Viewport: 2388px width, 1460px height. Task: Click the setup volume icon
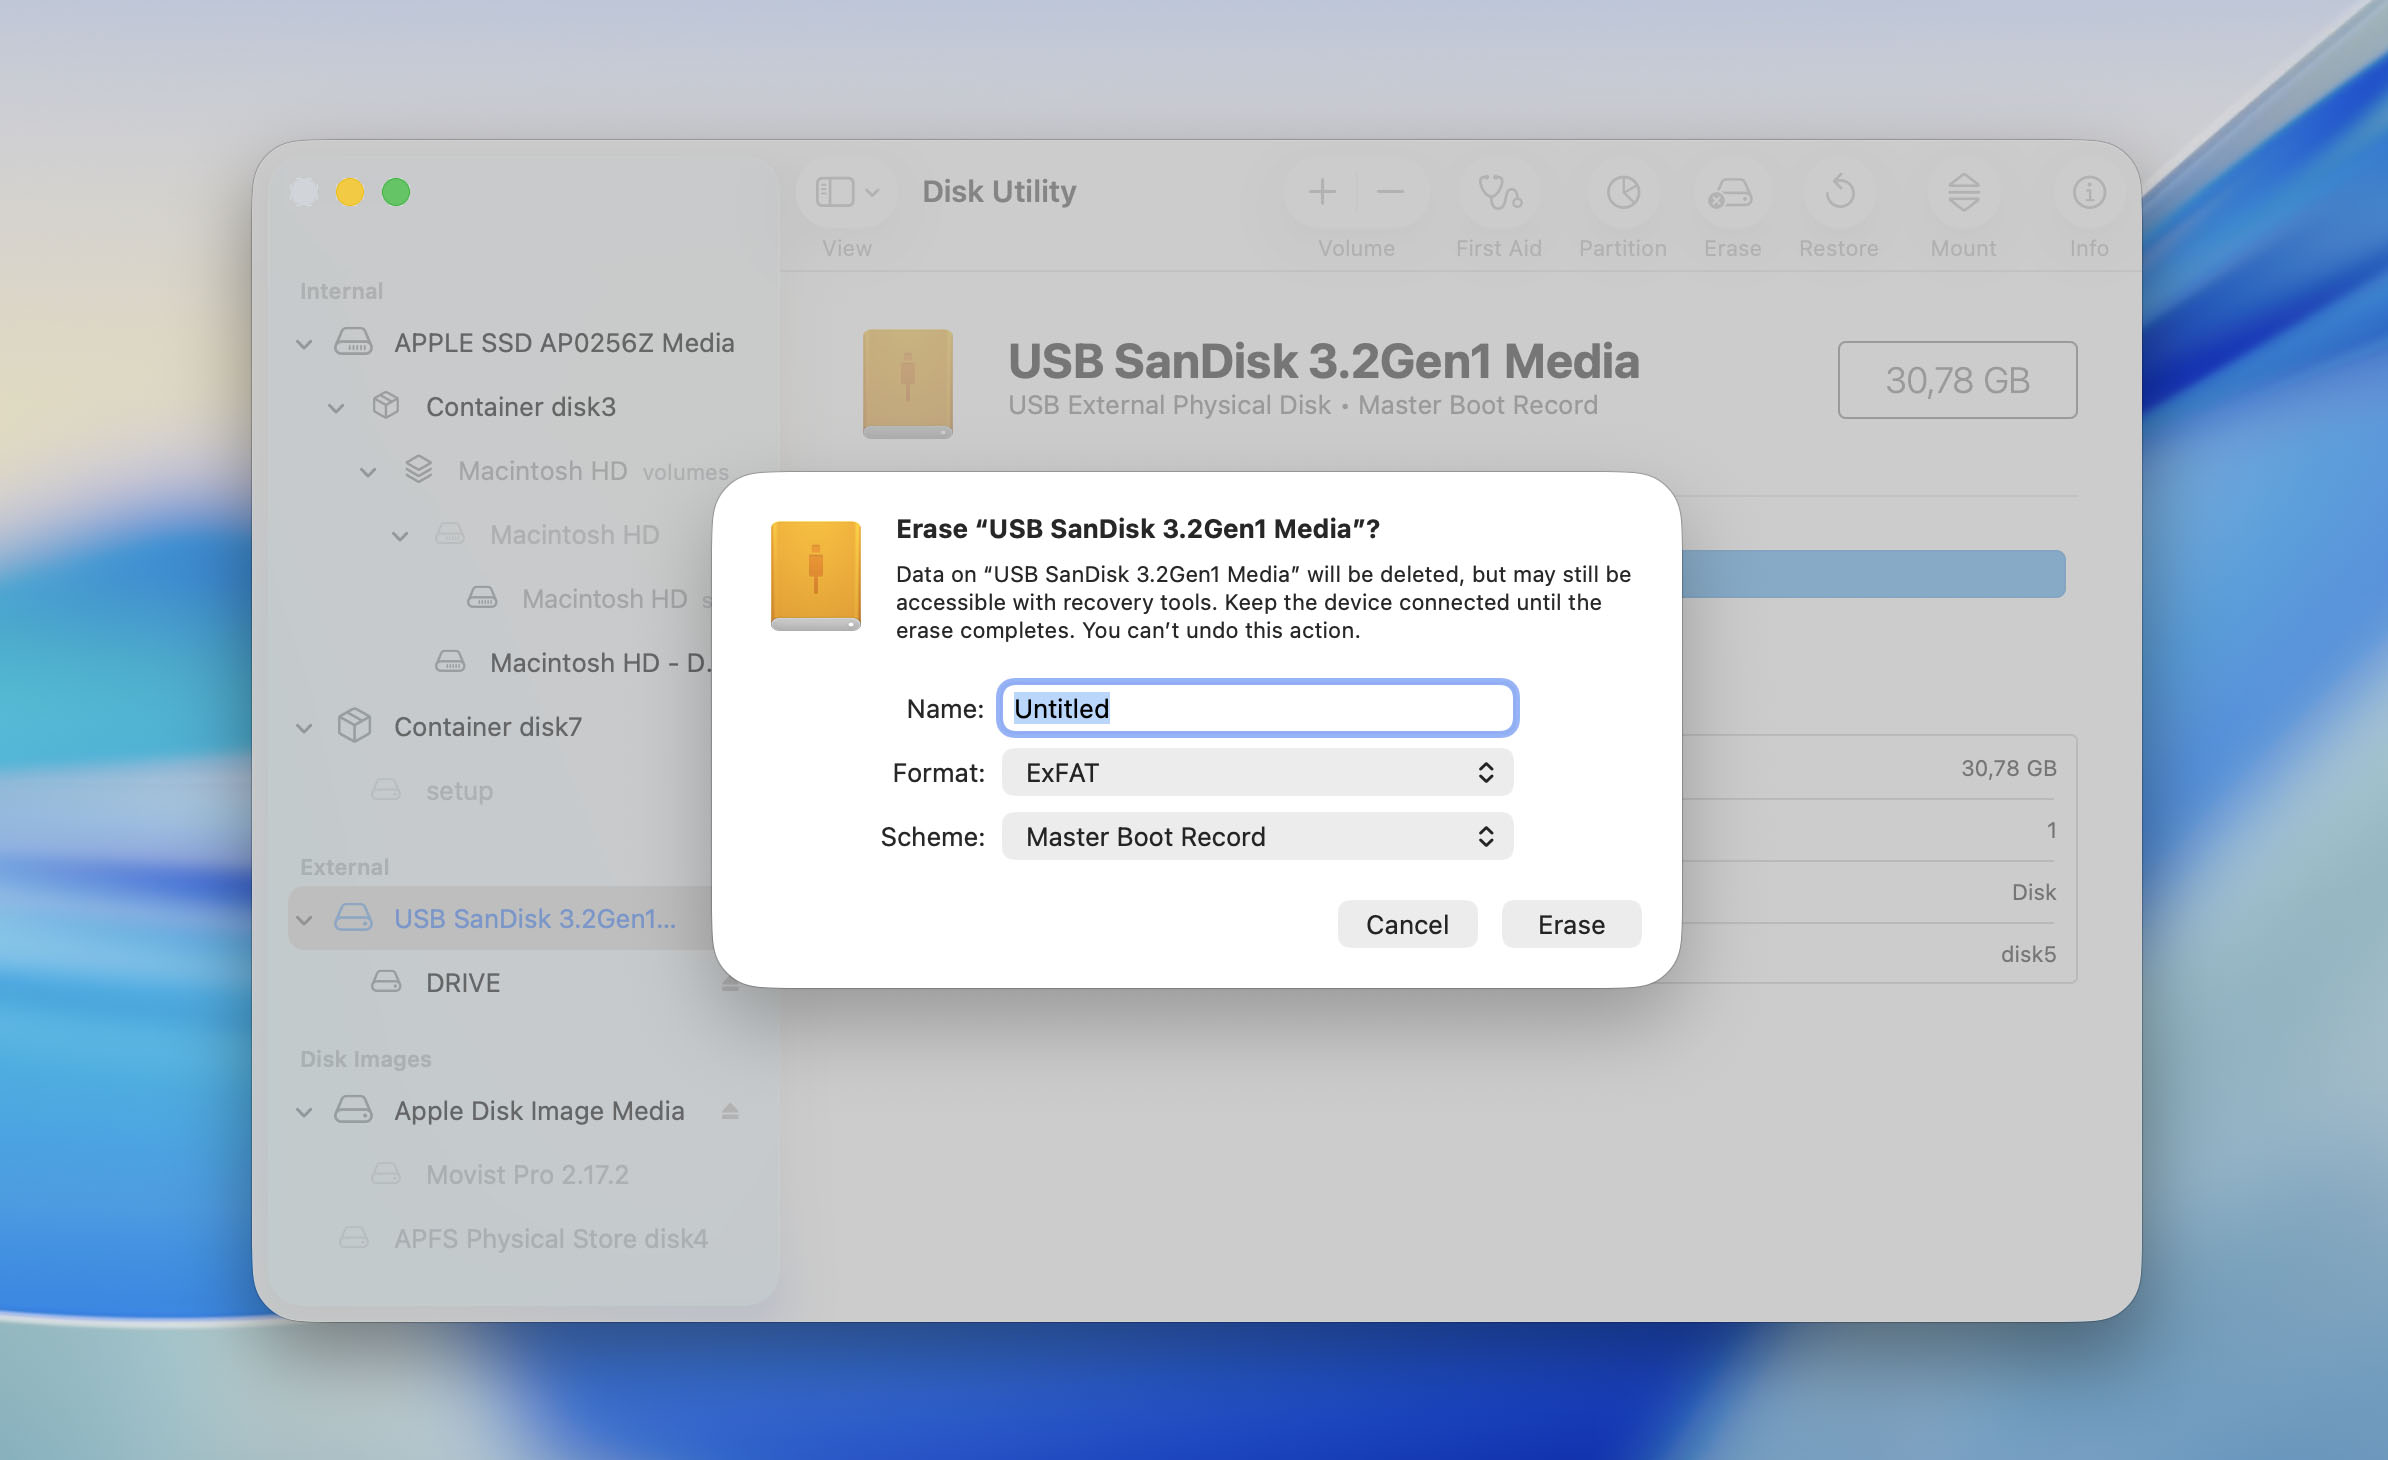[x=386, y=790]
